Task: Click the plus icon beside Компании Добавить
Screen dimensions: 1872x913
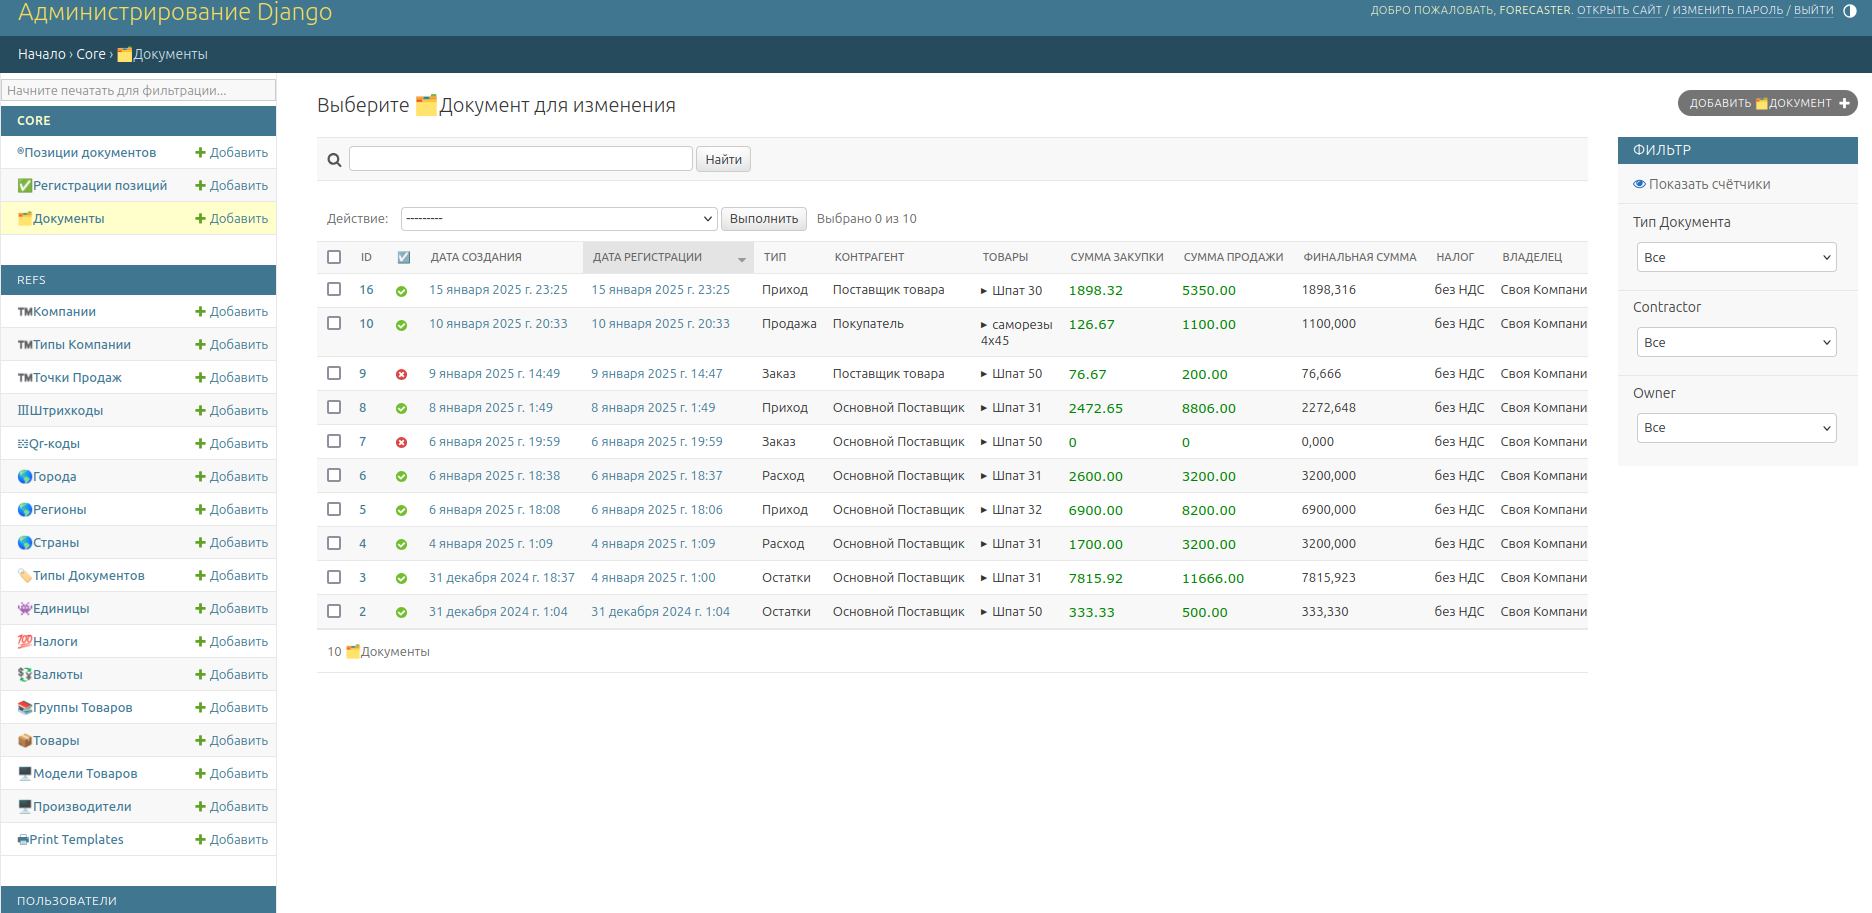Action: [200, 312]
